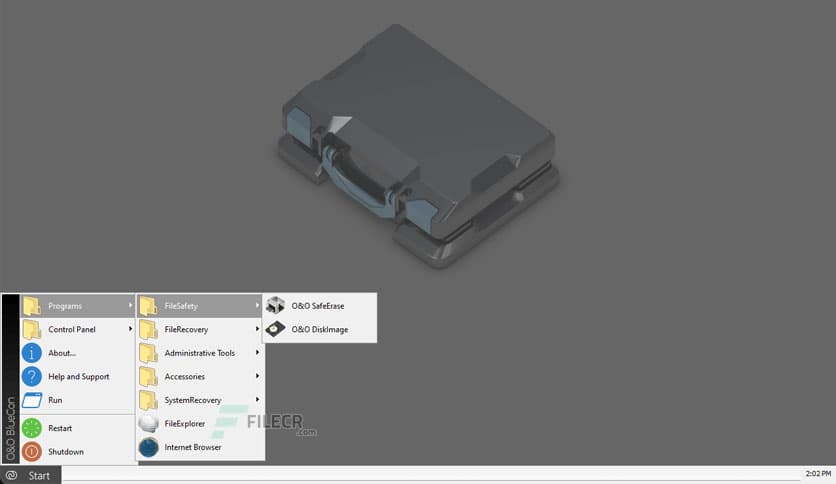The image size is (836, 484).
Task: Click the Administrative Tools folder icon
Action: point(148,353)
